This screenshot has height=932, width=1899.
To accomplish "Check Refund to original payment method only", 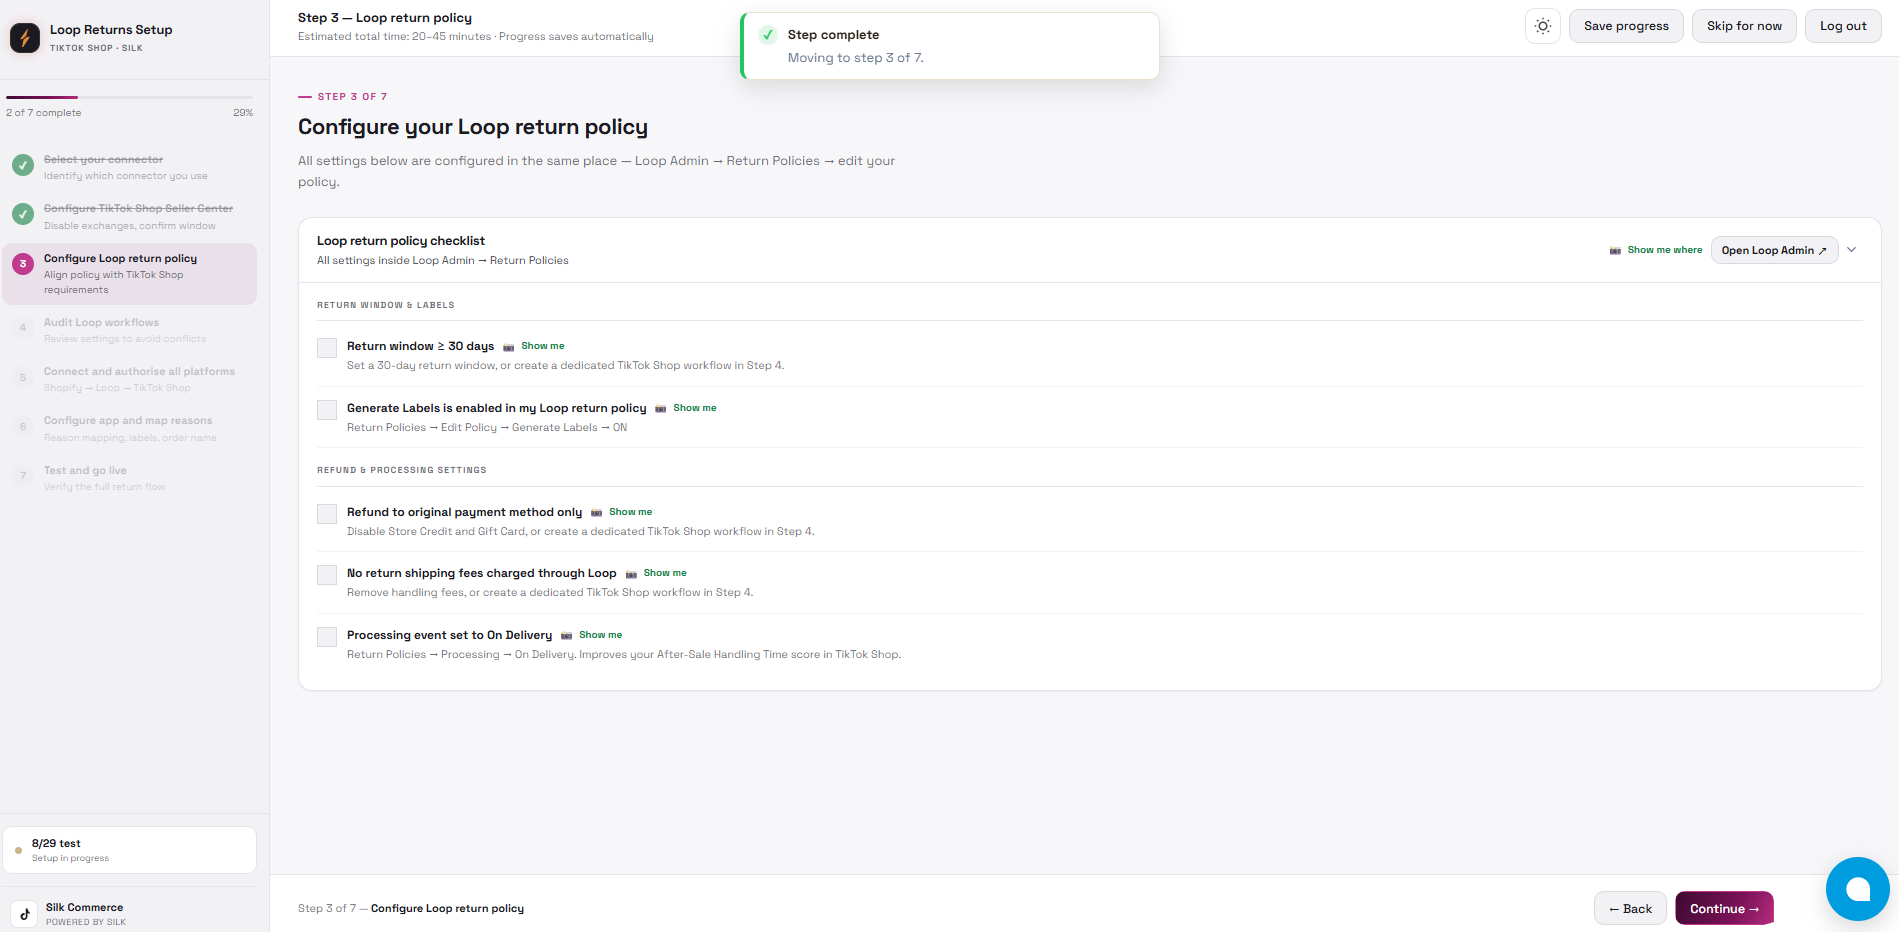I will (x=327, y=514).
